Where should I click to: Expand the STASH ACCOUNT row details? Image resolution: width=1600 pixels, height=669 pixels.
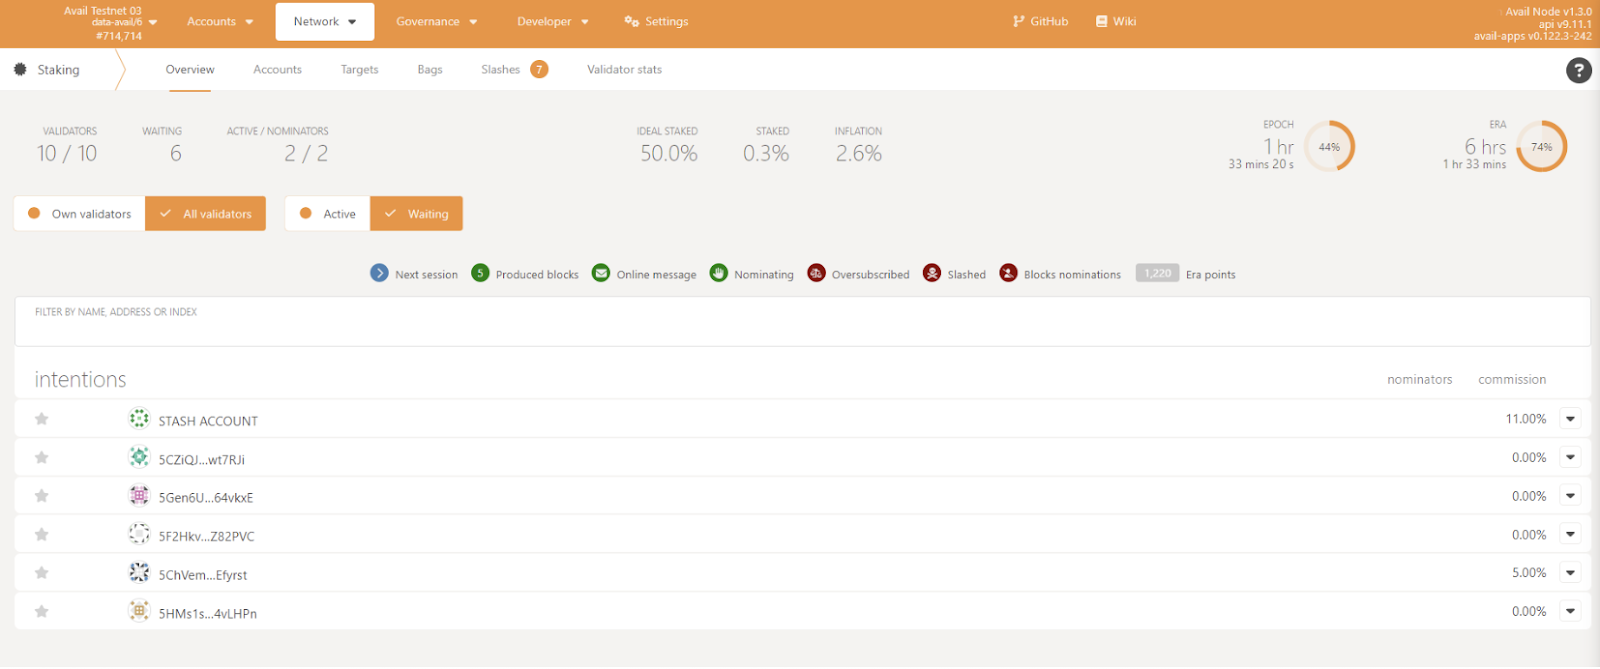tap(1570, 419)
